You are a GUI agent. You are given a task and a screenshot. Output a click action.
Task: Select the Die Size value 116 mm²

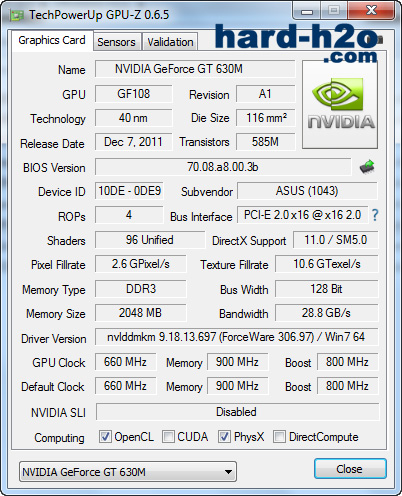click(266, 118)
